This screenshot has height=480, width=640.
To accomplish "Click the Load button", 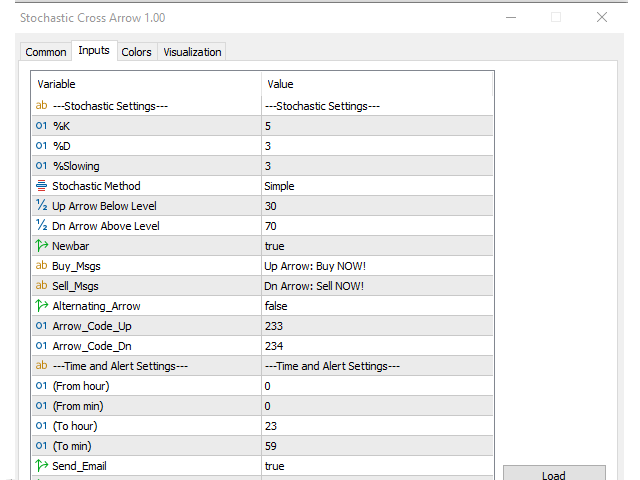I will [554, 473].
